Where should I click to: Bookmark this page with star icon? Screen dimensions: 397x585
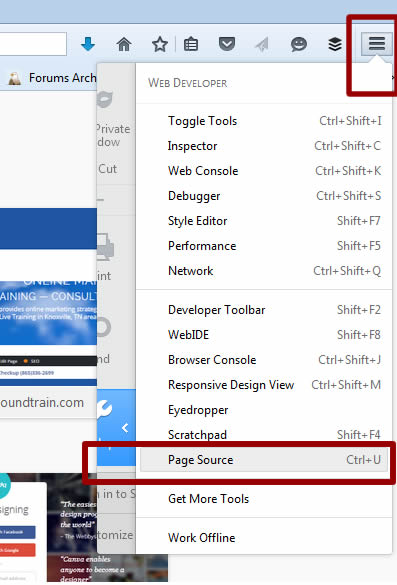(160, 44)
